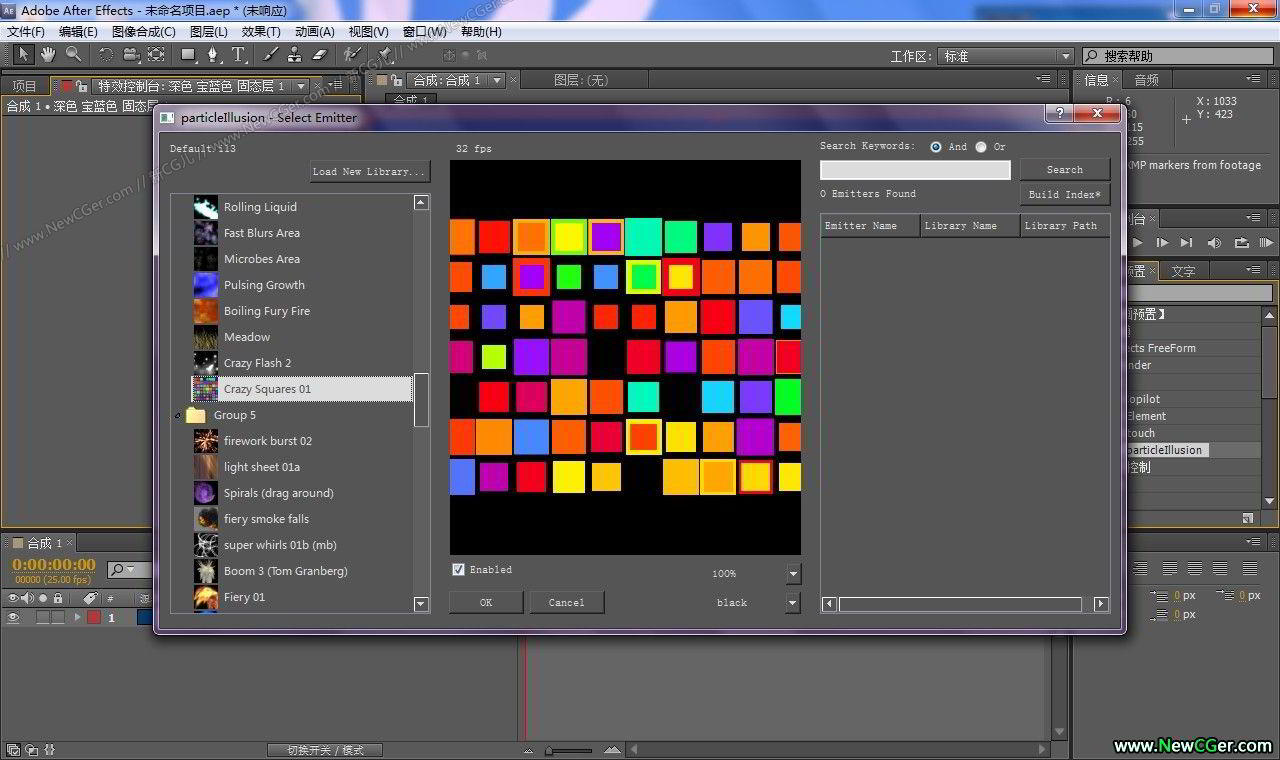Click the preview panel play button
The height and width of the screenshot is (760, 1280).
click(1137, 242)
